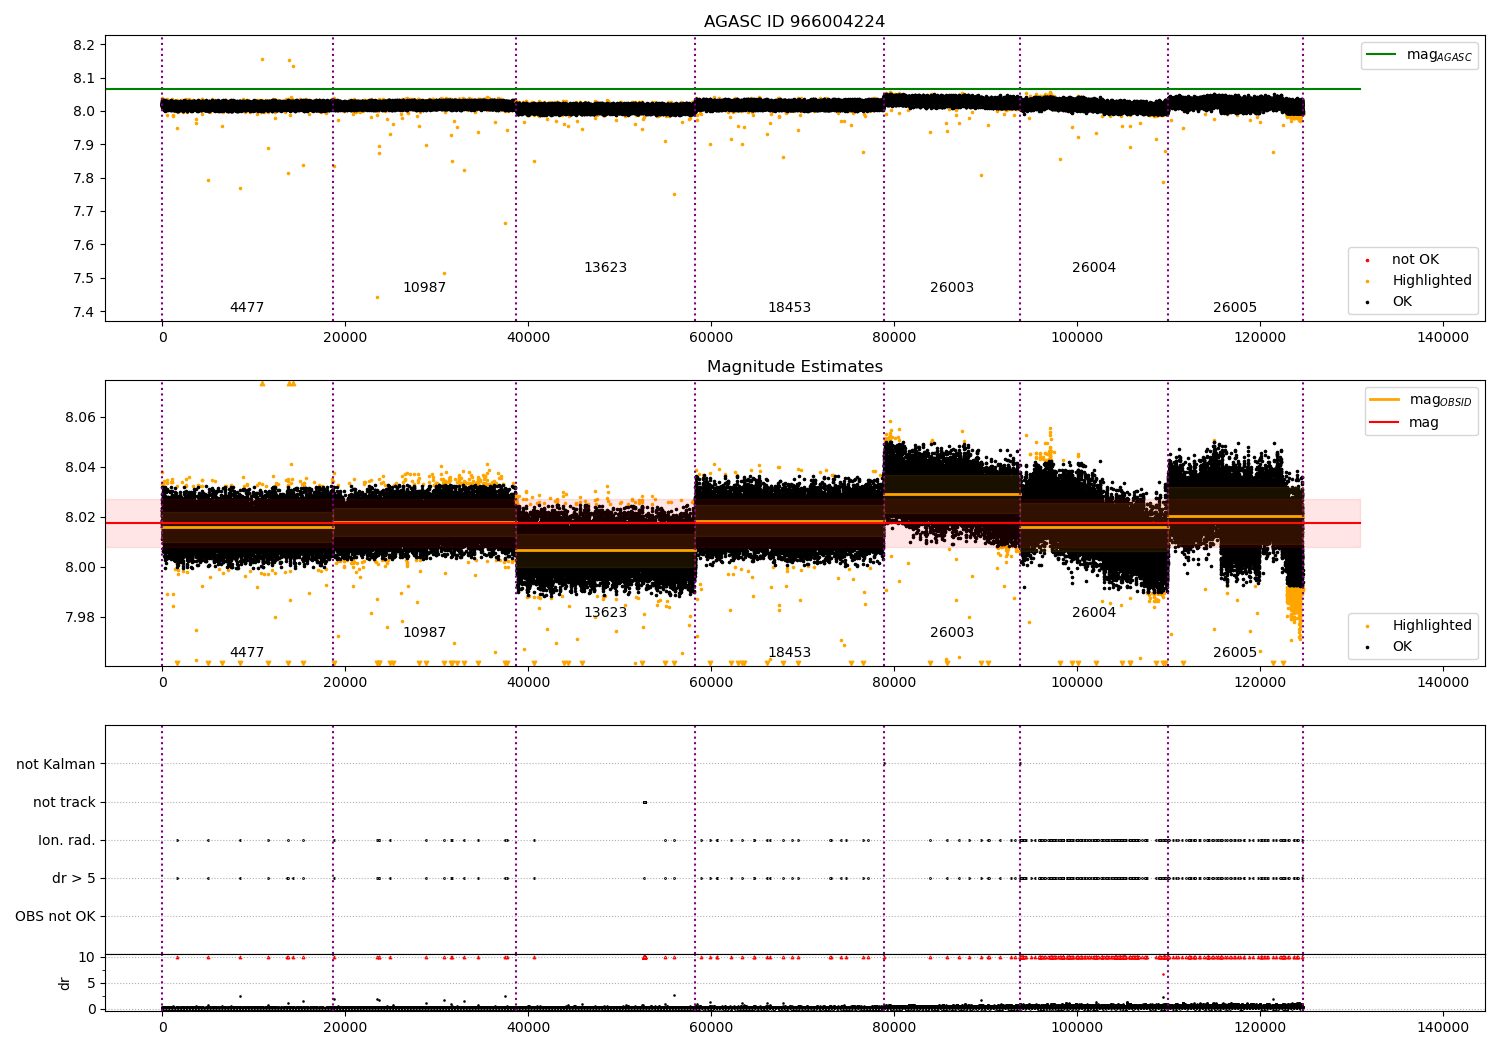This screenshot has width=1500, height=1050.
Task: Click the title 'AGASC ID 966004224'
Action: pos(794,22)
